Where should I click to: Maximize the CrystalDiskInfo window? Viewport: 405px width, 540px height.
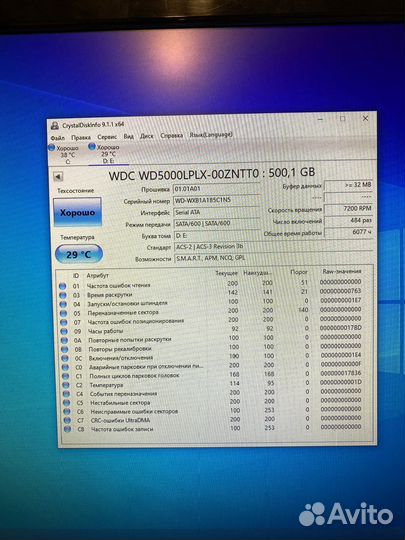[x=343, y=118]
